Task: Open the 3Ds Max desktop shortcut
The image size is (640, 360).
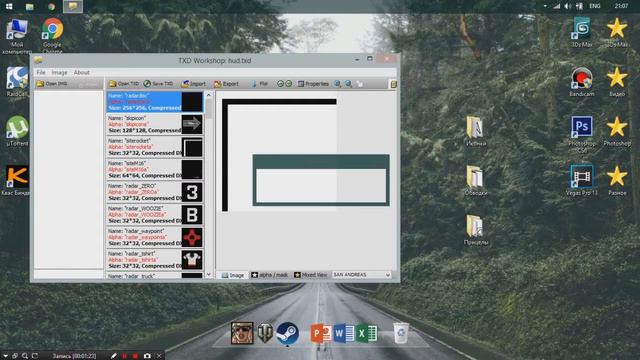Action: [x=582, y=32]
